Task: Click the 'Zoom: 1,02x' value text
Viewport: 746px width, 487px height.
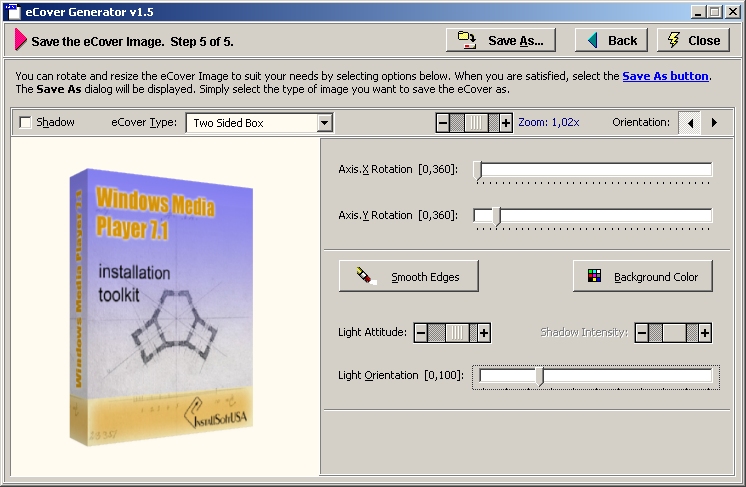Action: [x=549, y=122]
